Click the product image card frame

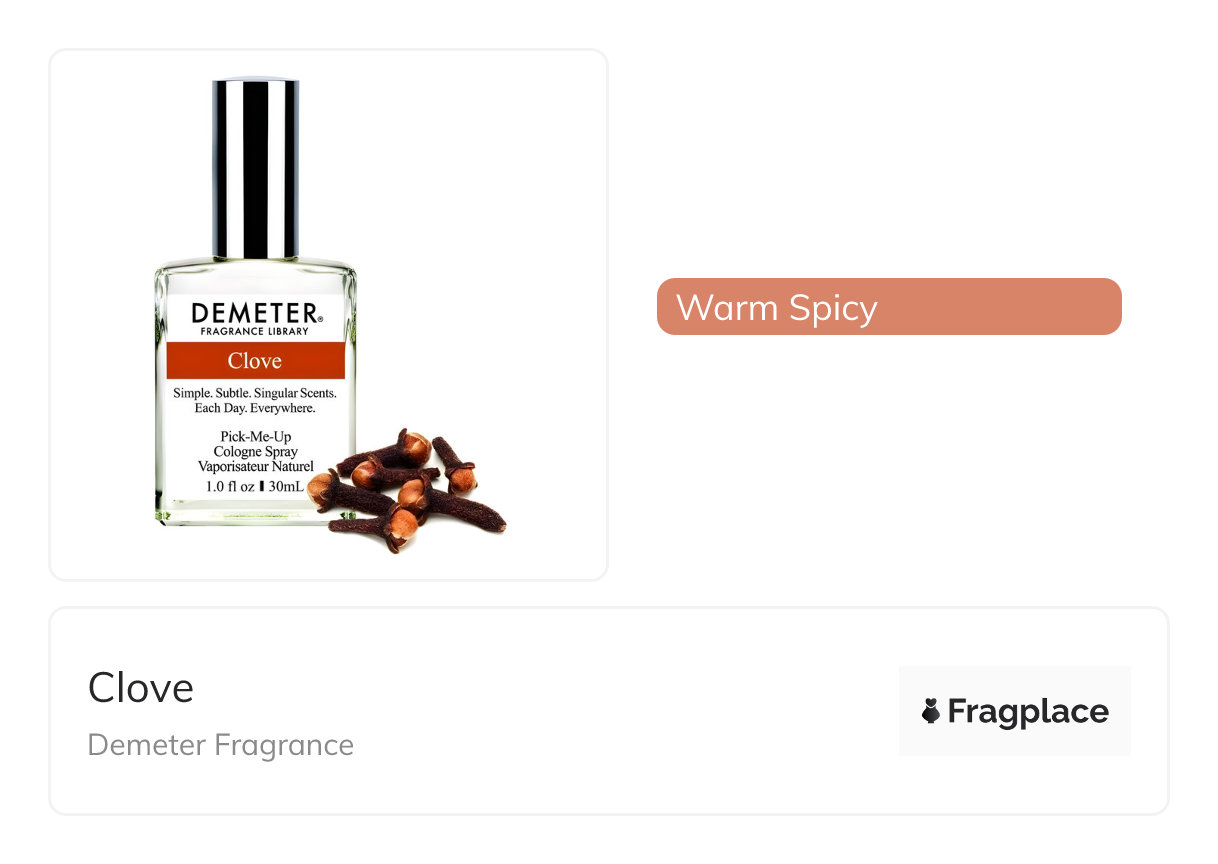(329, 315)
